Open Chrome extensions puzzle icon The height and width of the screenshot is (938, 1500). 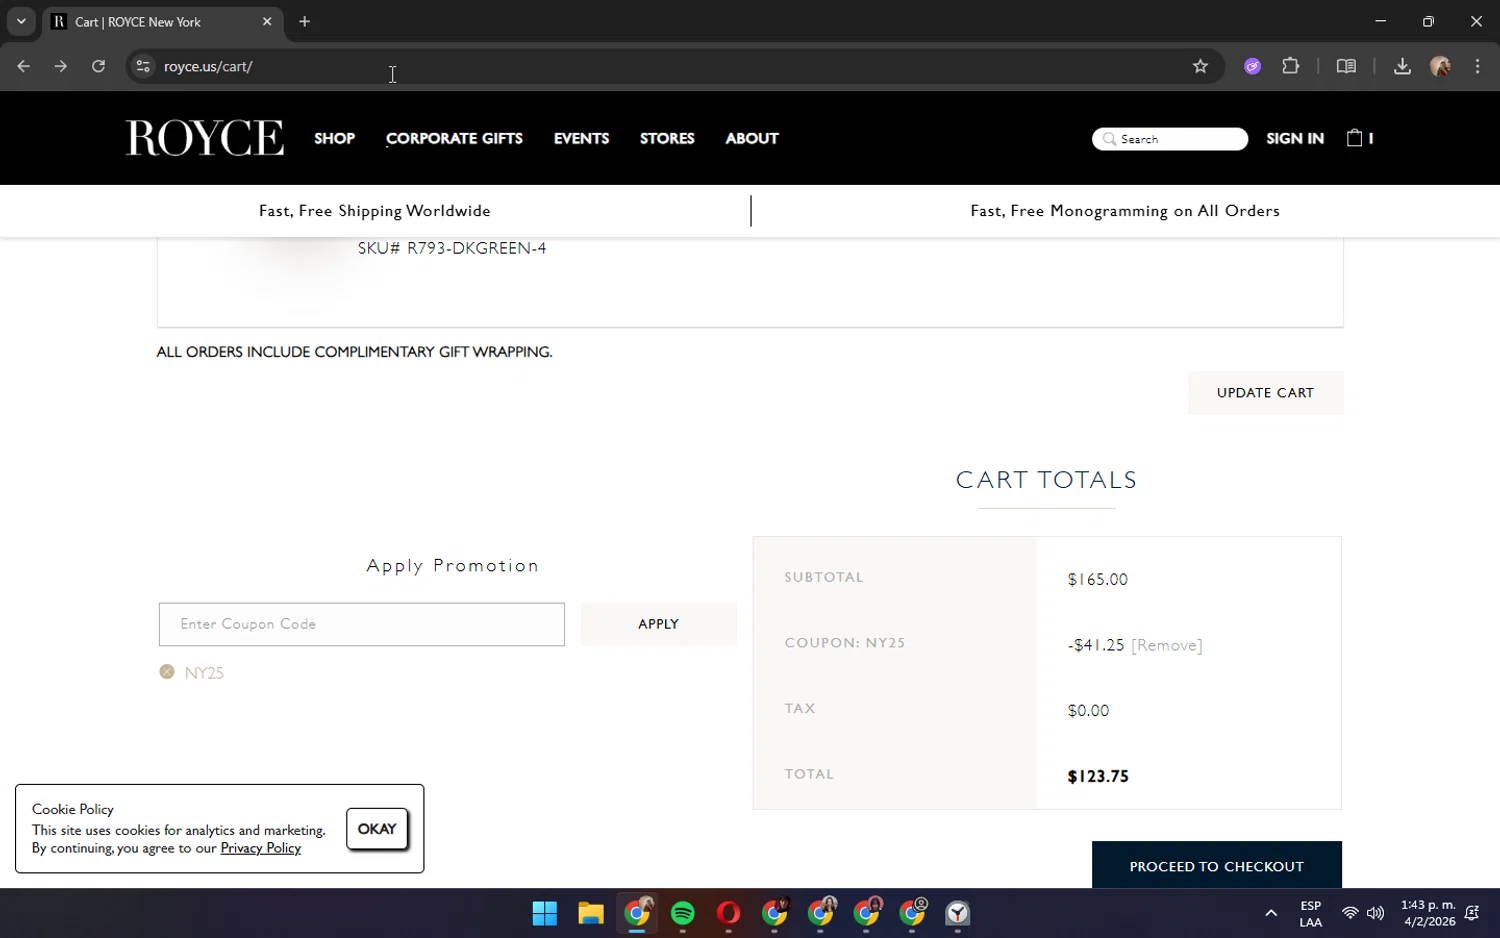pyautogui.click(x=1291, y=66)
